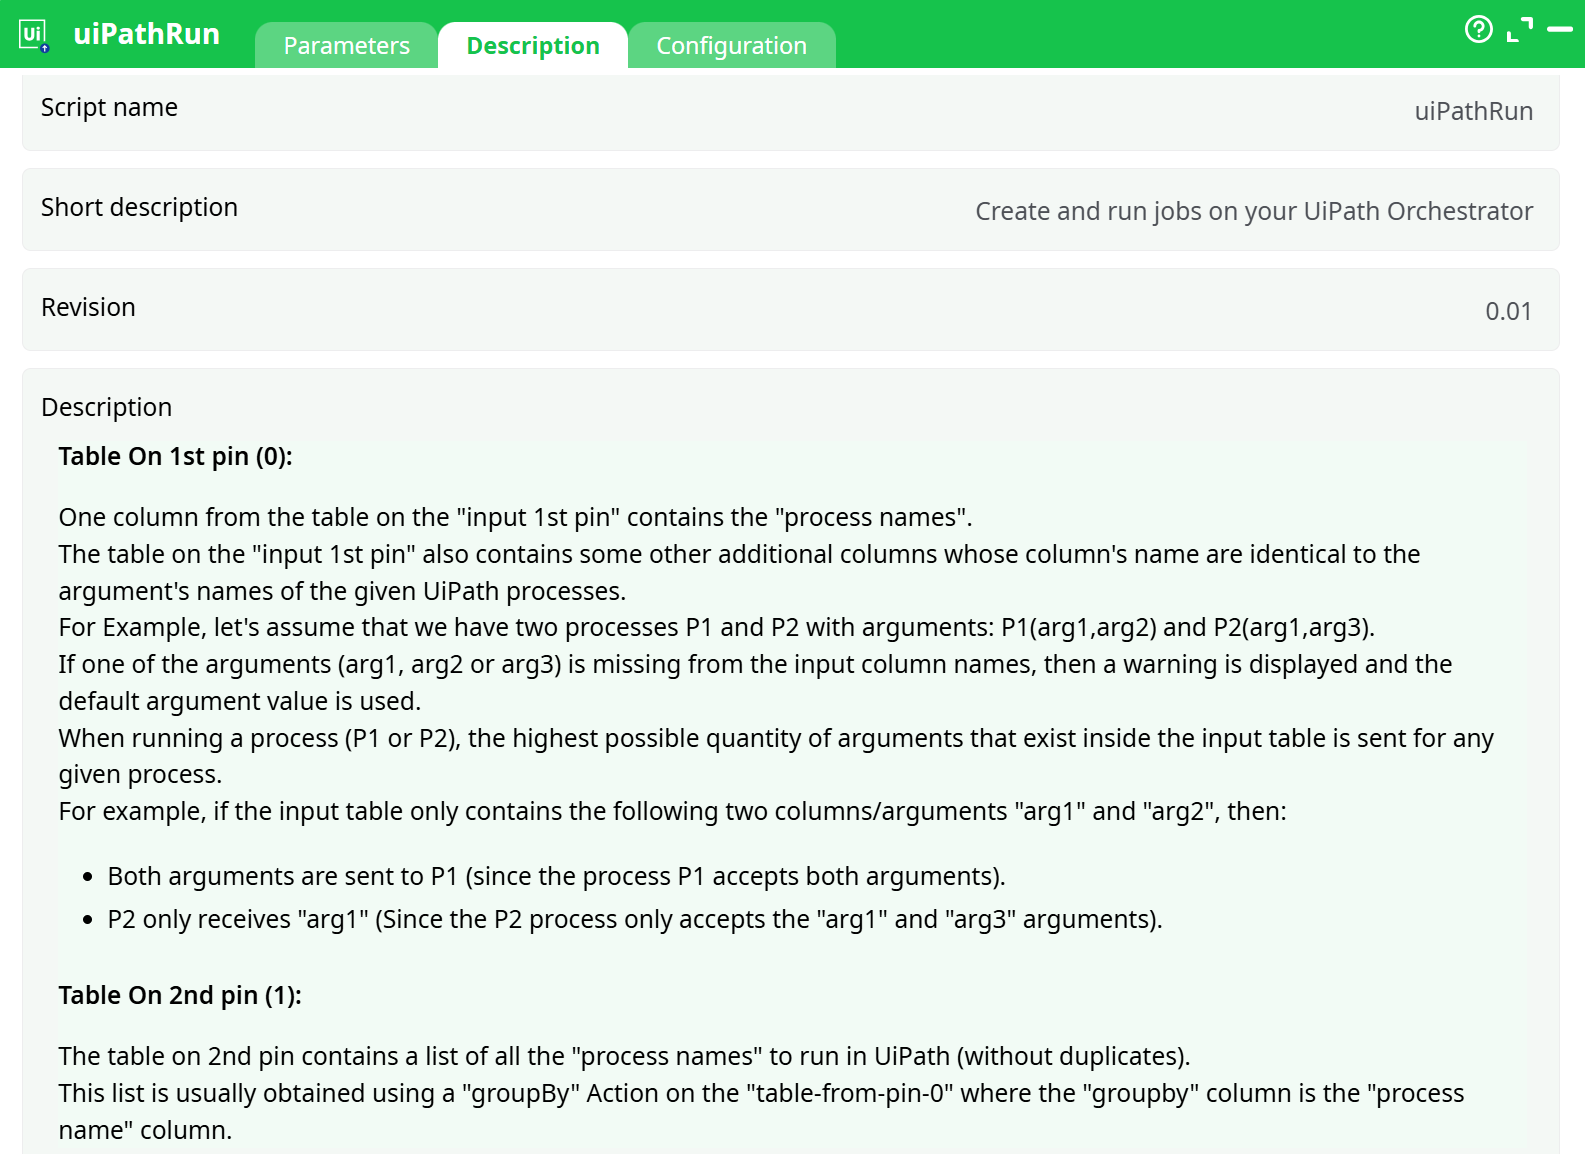This screenshot has width=1585, height=1154.
Task: Open help via question mark icon
Action: click(x=1478, y=30)
